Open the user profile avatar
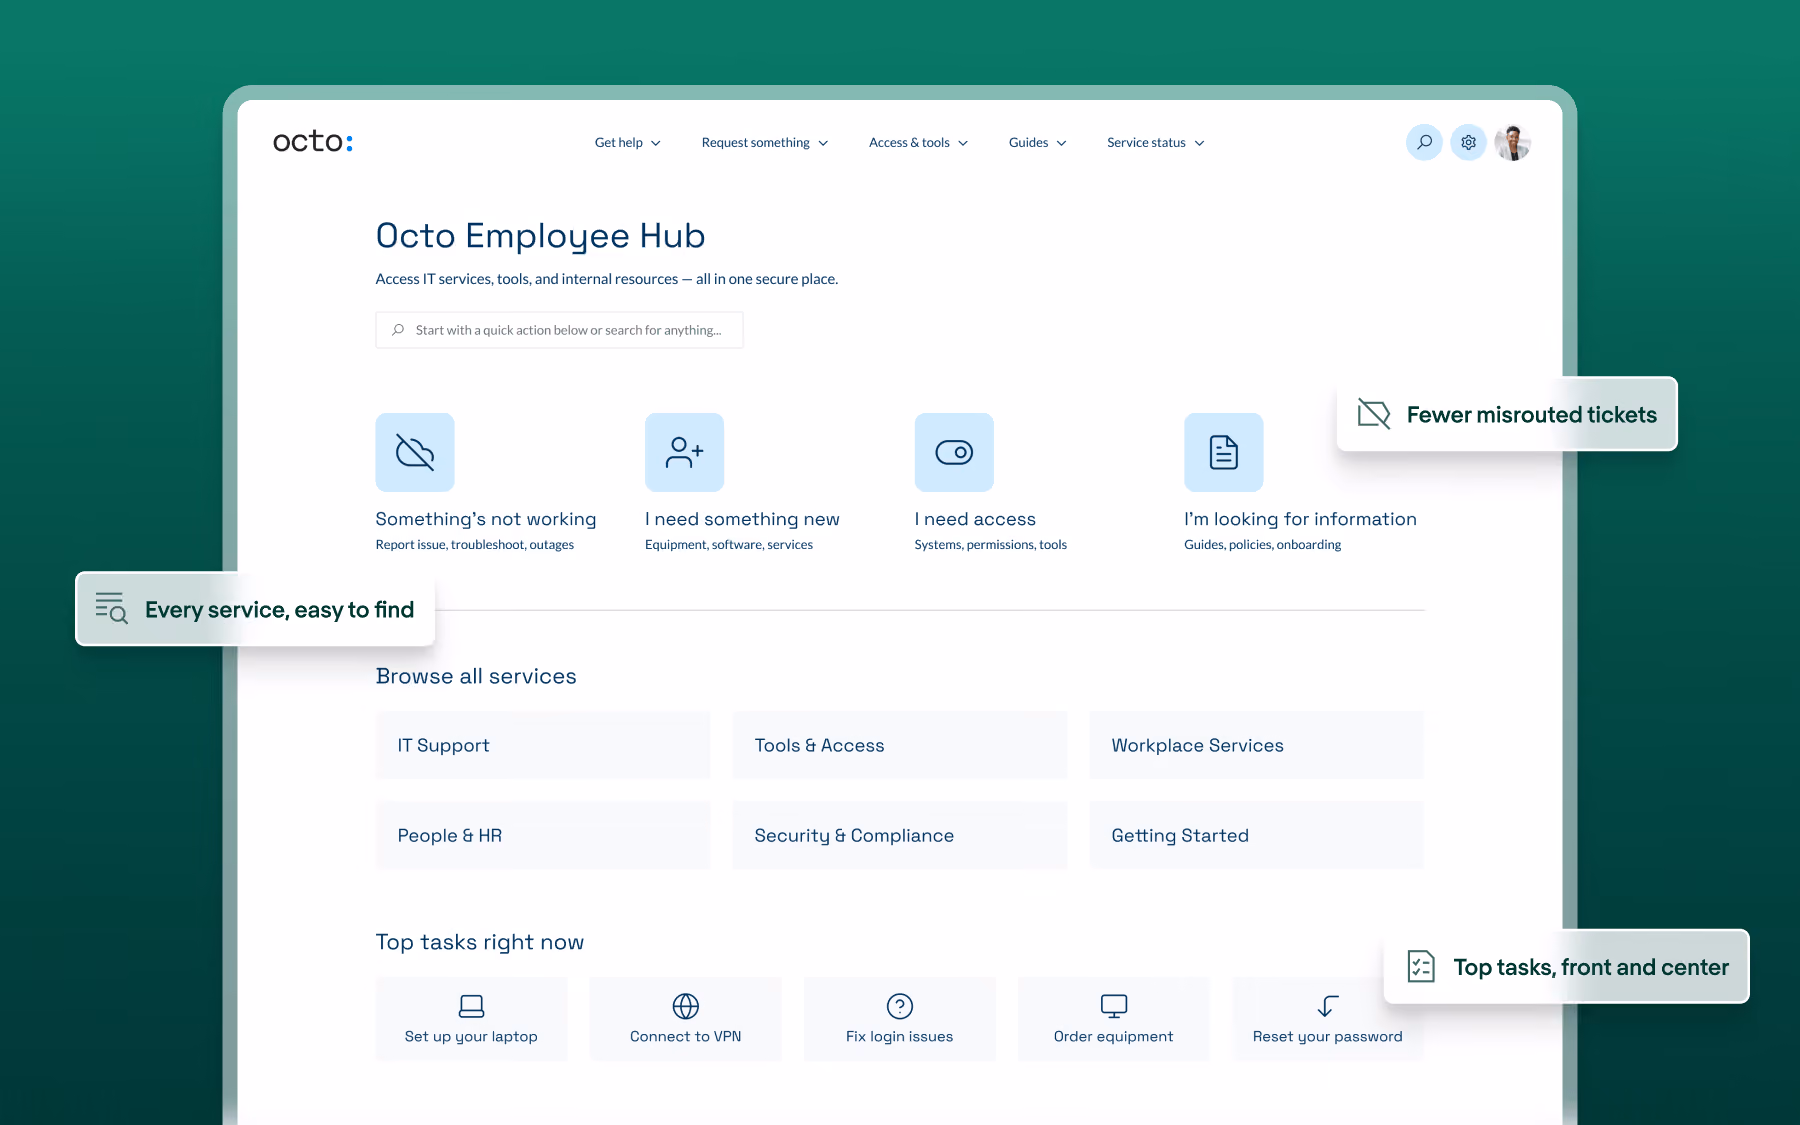The width and height of the screenshot is (1800, 1125). pyautogui.click(x=1513, y=142)
